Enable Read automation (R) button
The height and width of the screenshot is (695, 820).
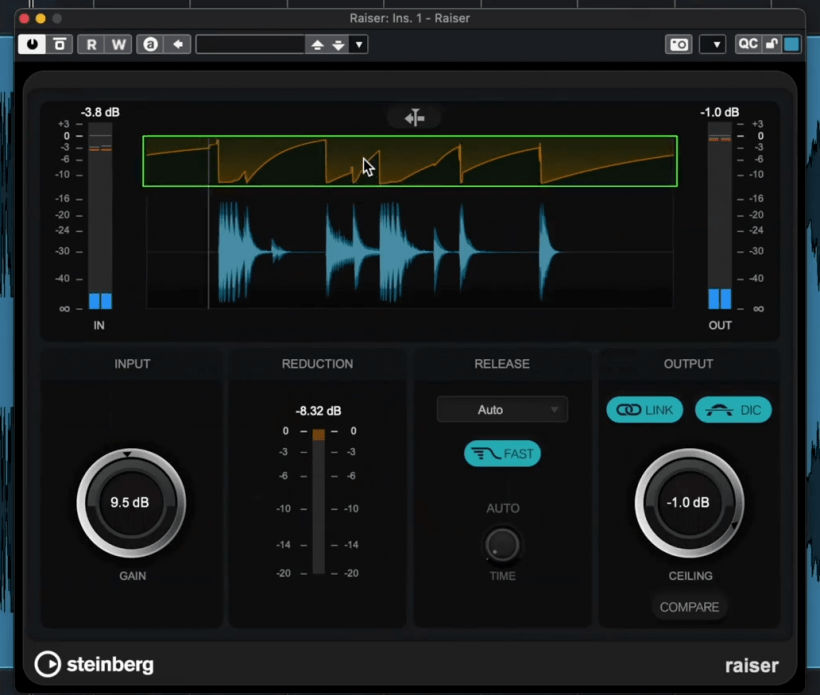[92, 44]
